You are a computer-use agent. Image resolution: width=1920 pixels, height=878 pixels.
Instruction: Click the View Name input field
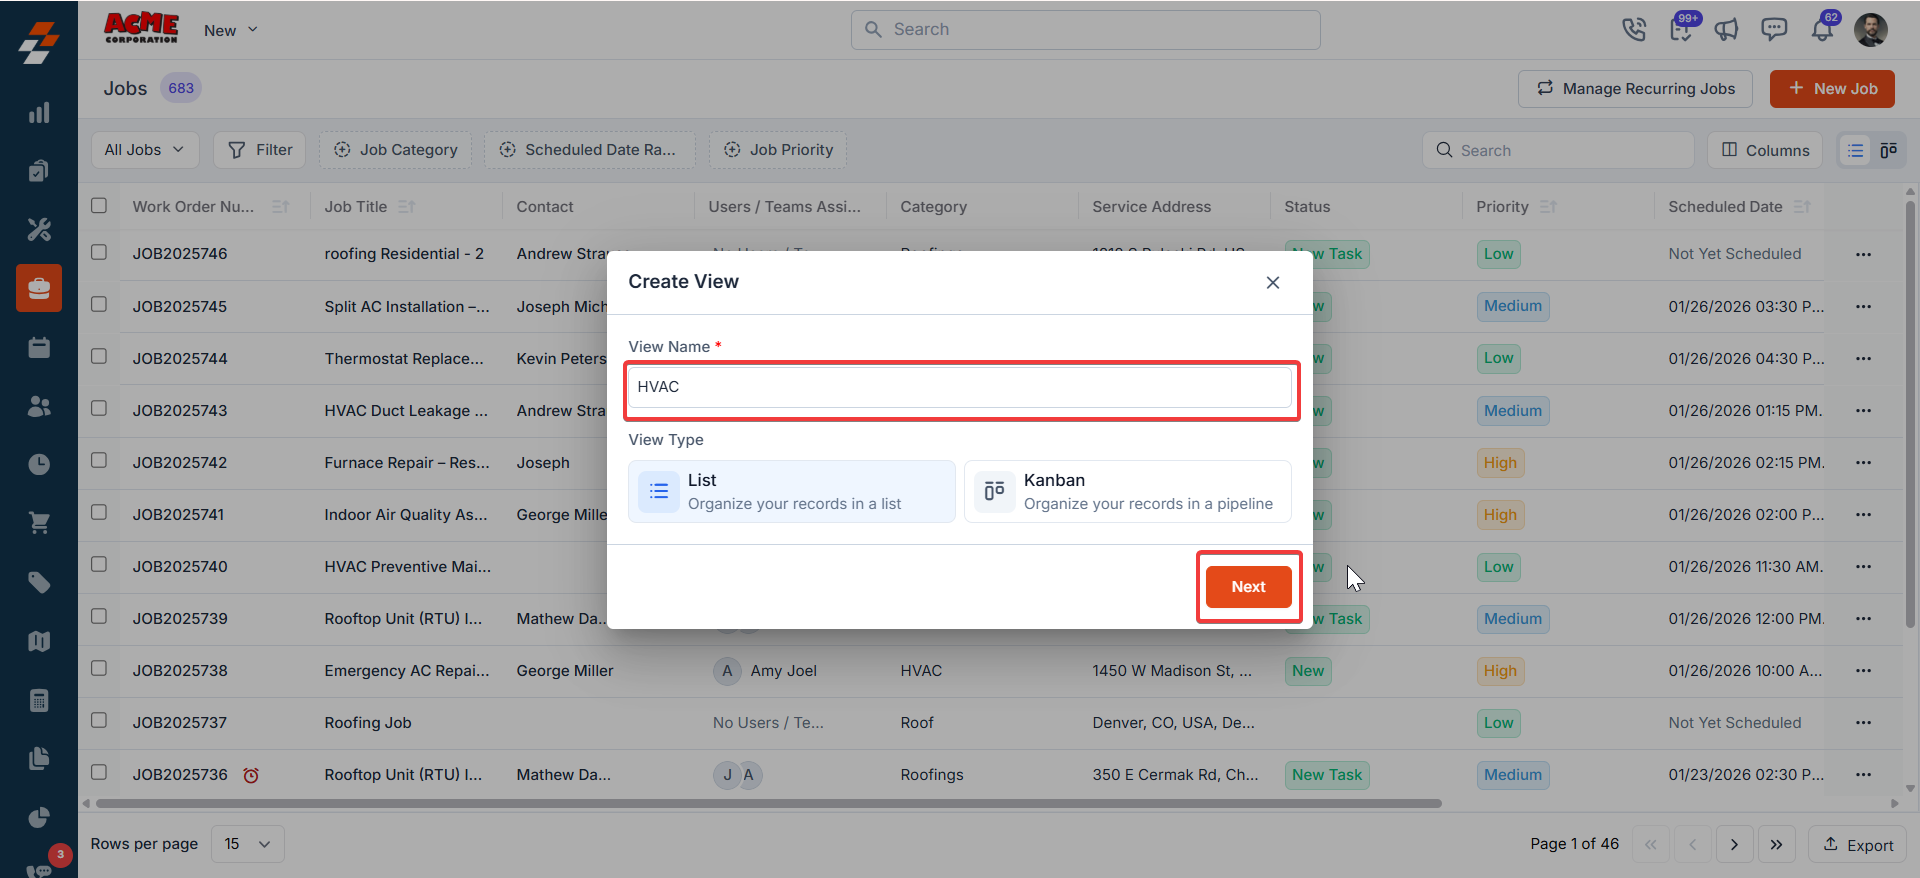[x=960, y=387]
